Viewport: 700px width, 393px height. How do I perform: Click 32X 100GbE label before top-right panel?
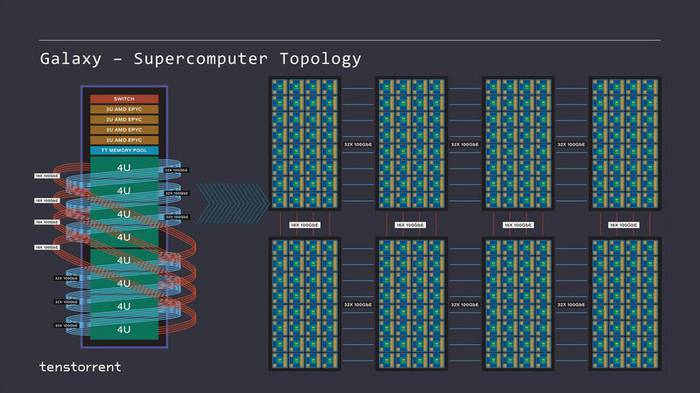[571, 145]
